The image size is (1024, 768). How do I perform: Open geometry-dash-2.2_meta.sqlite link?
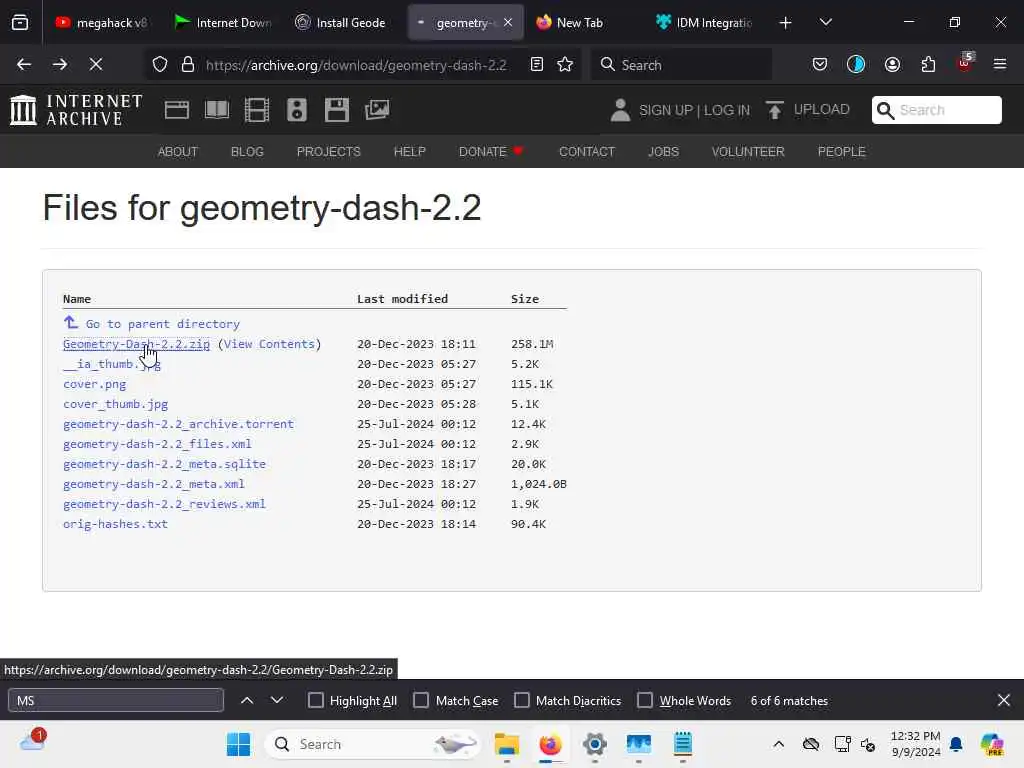165,464
